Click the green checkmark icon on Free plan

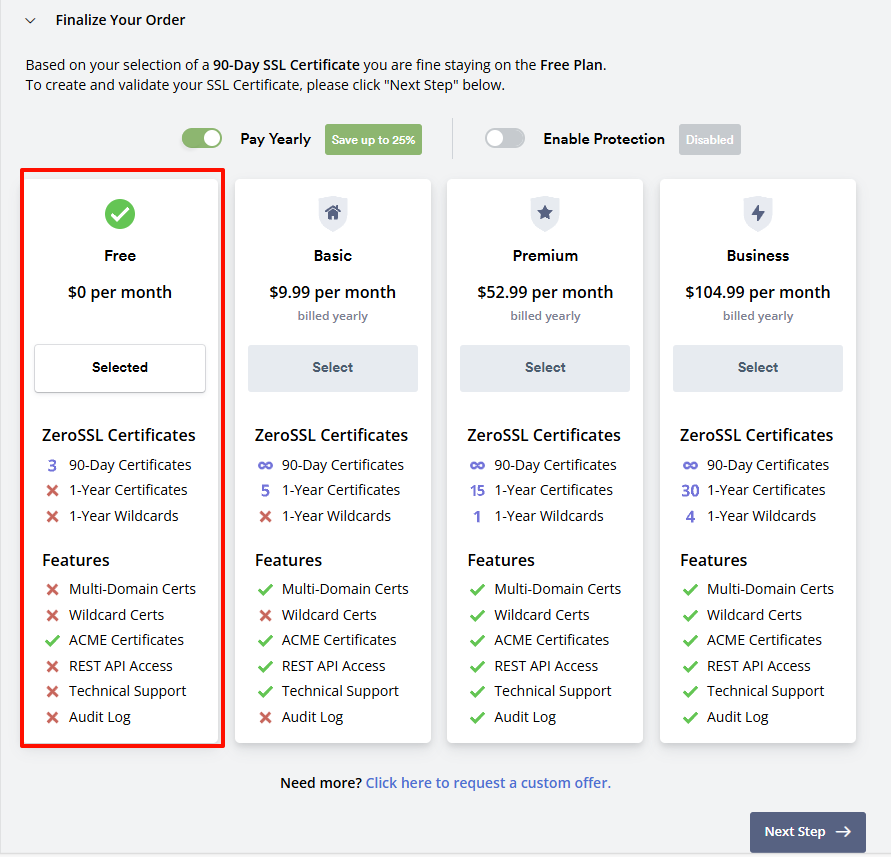(120, 213)
